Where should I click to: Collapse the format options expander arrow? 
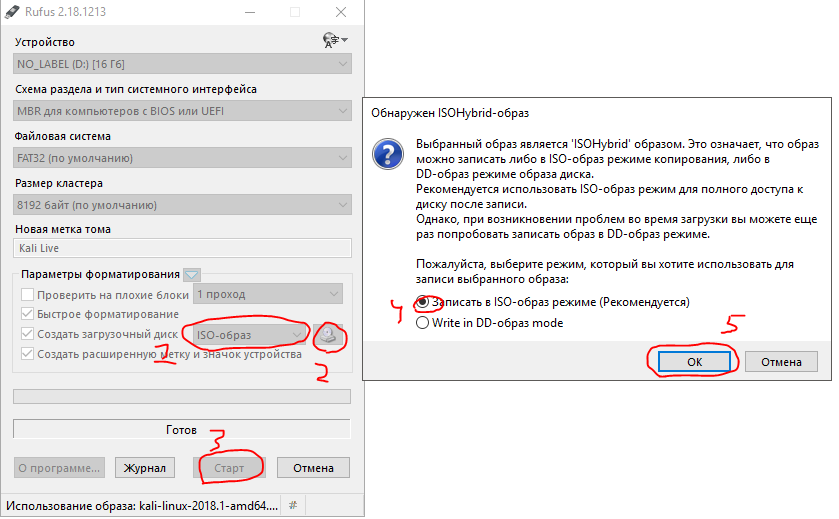(192, 275)
